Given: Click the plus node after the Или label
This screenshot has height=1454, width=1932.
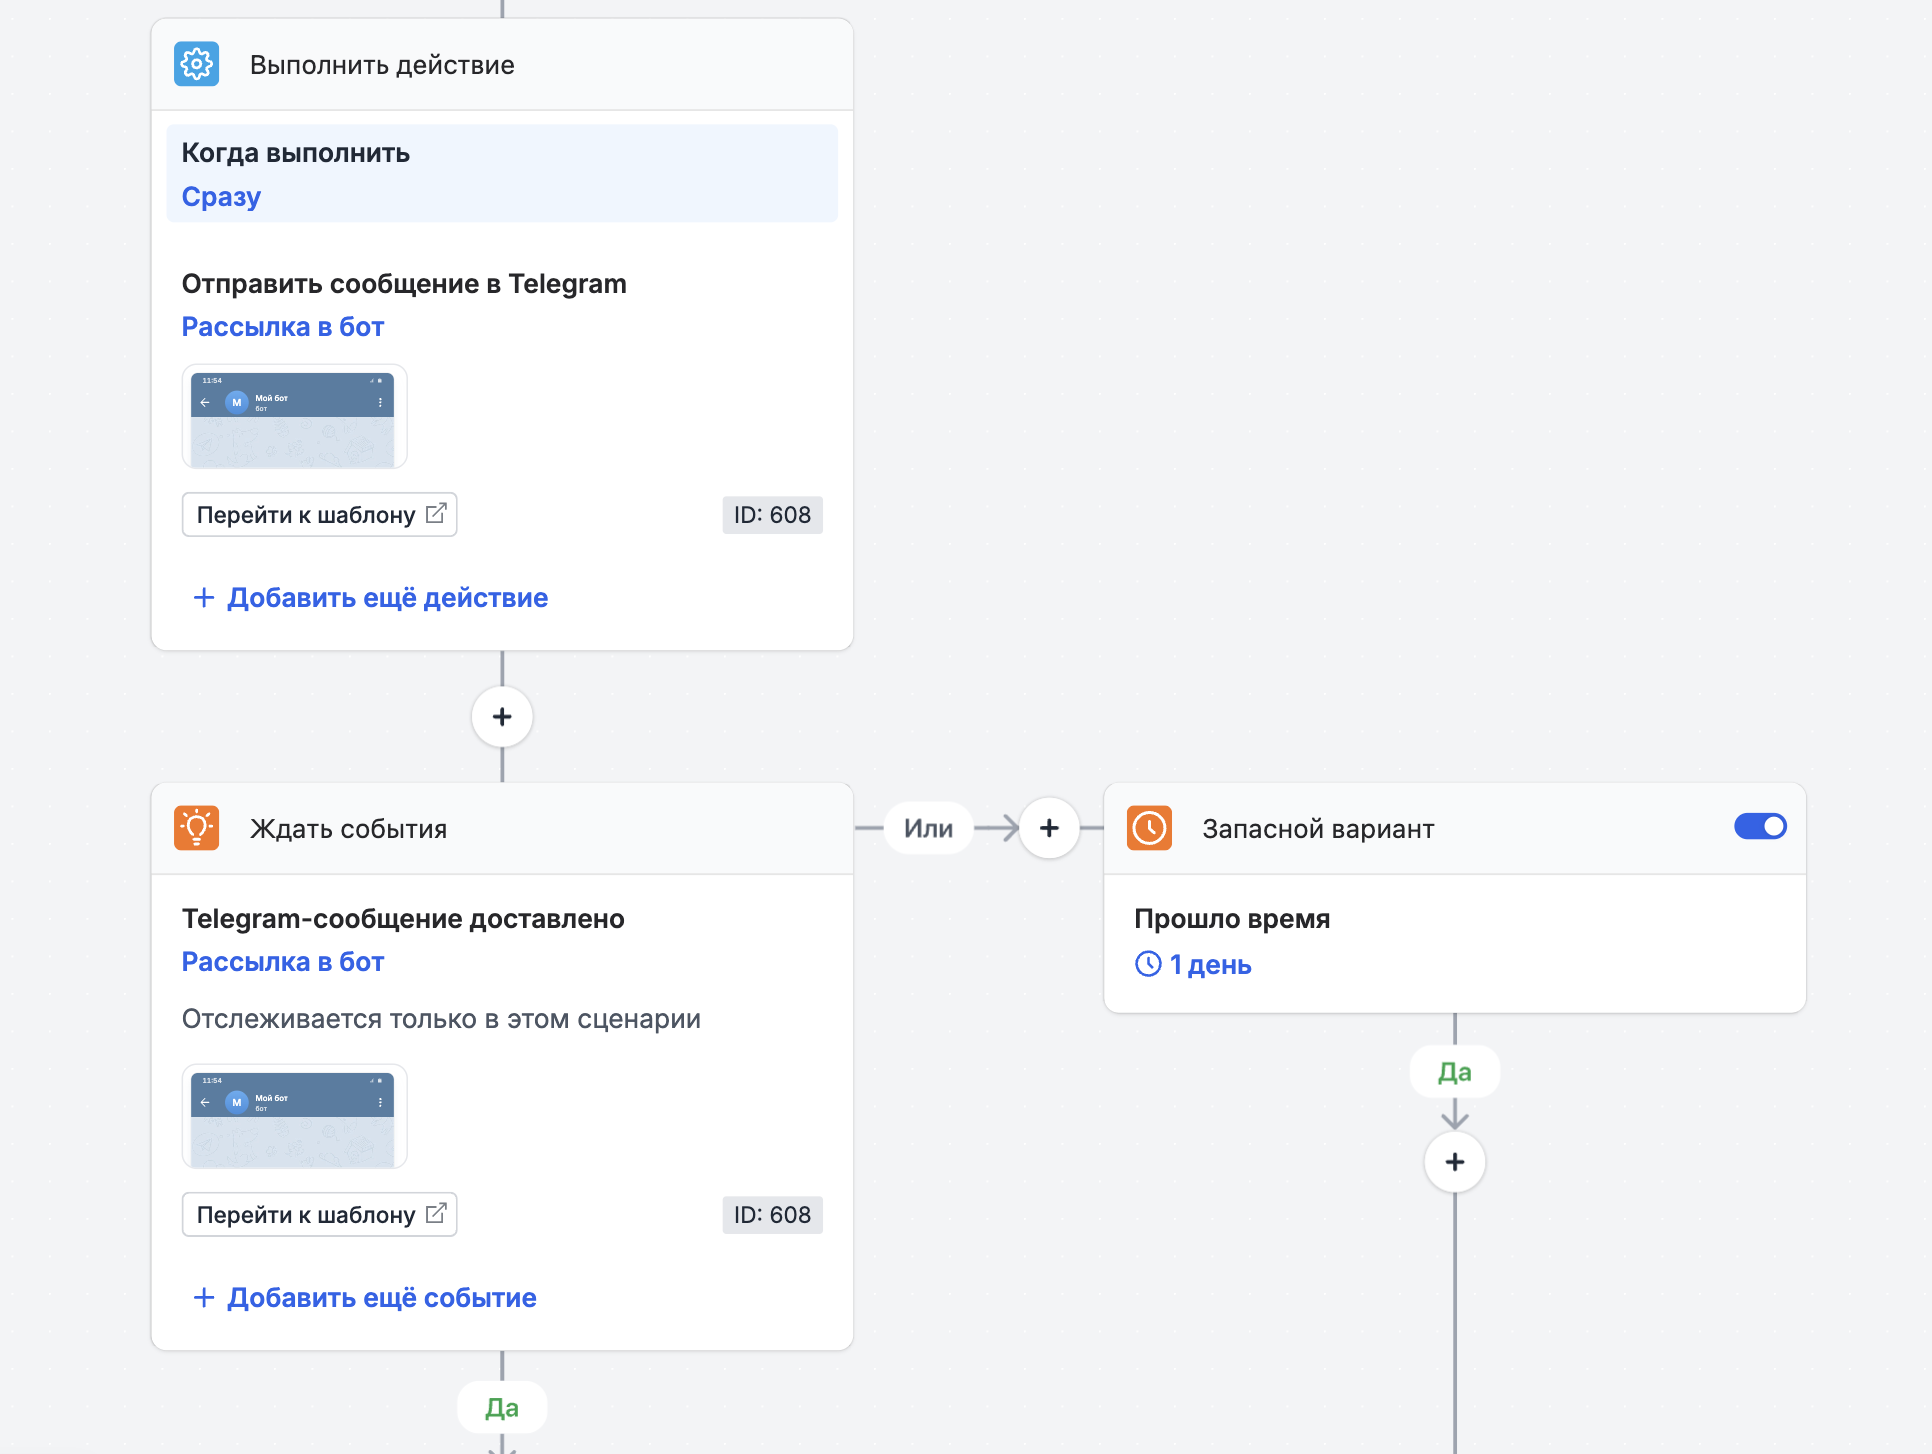Looking at the screenshot, I should point(1049,828).
